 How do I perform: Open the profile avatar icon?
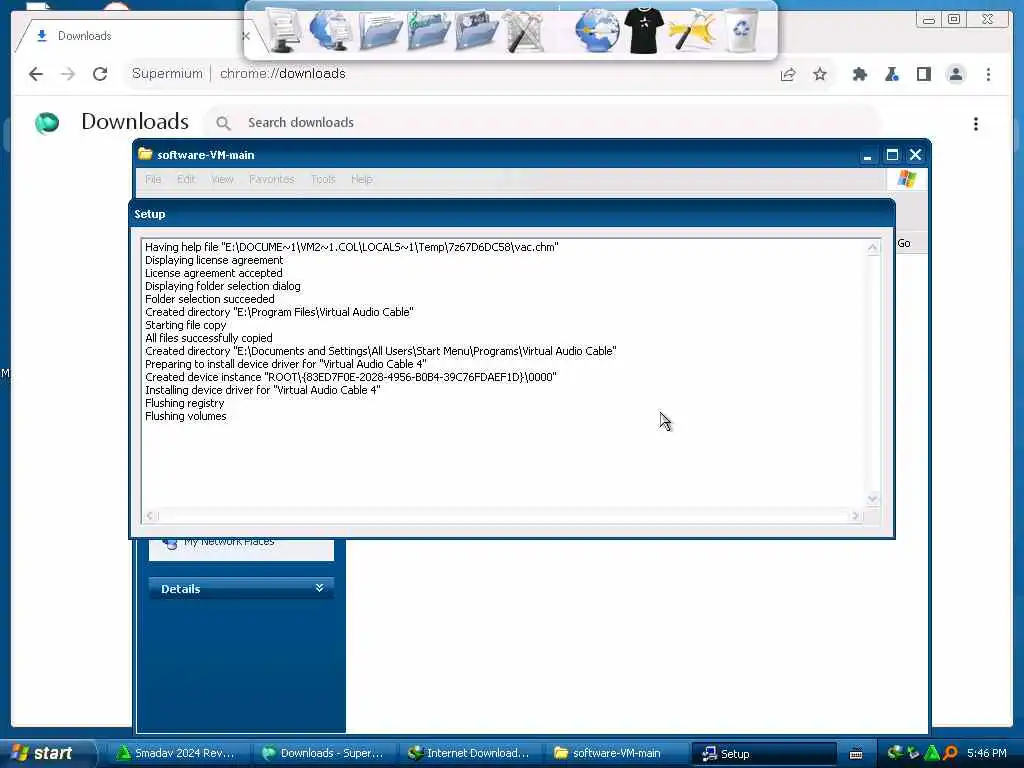955,74
